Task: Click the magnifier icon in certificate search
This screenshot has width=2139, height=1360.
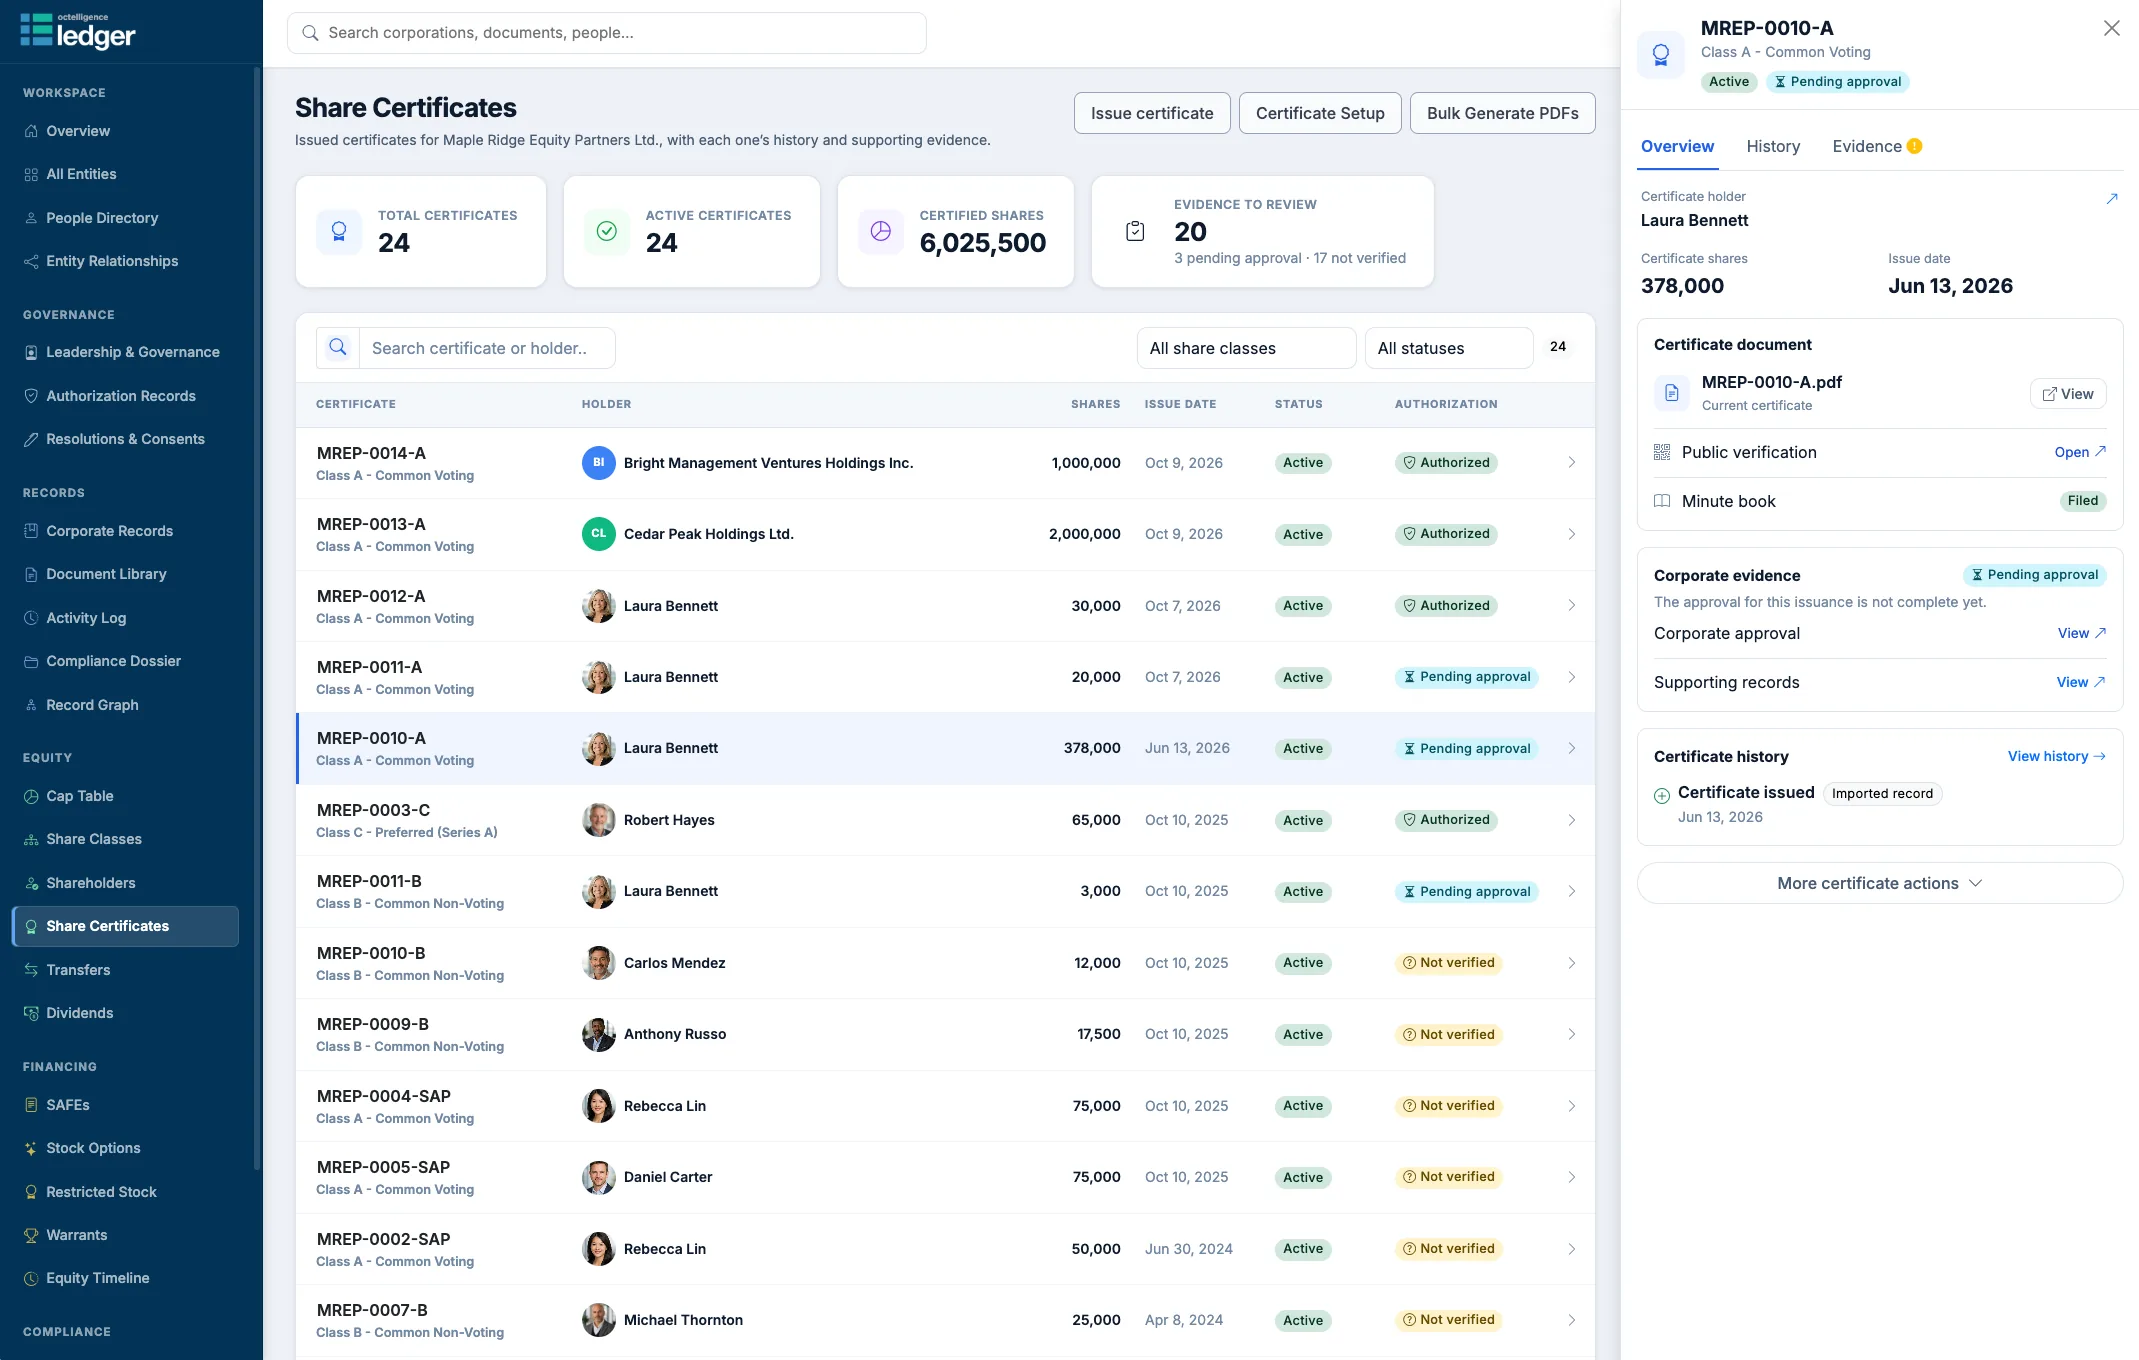Action: 338,348
